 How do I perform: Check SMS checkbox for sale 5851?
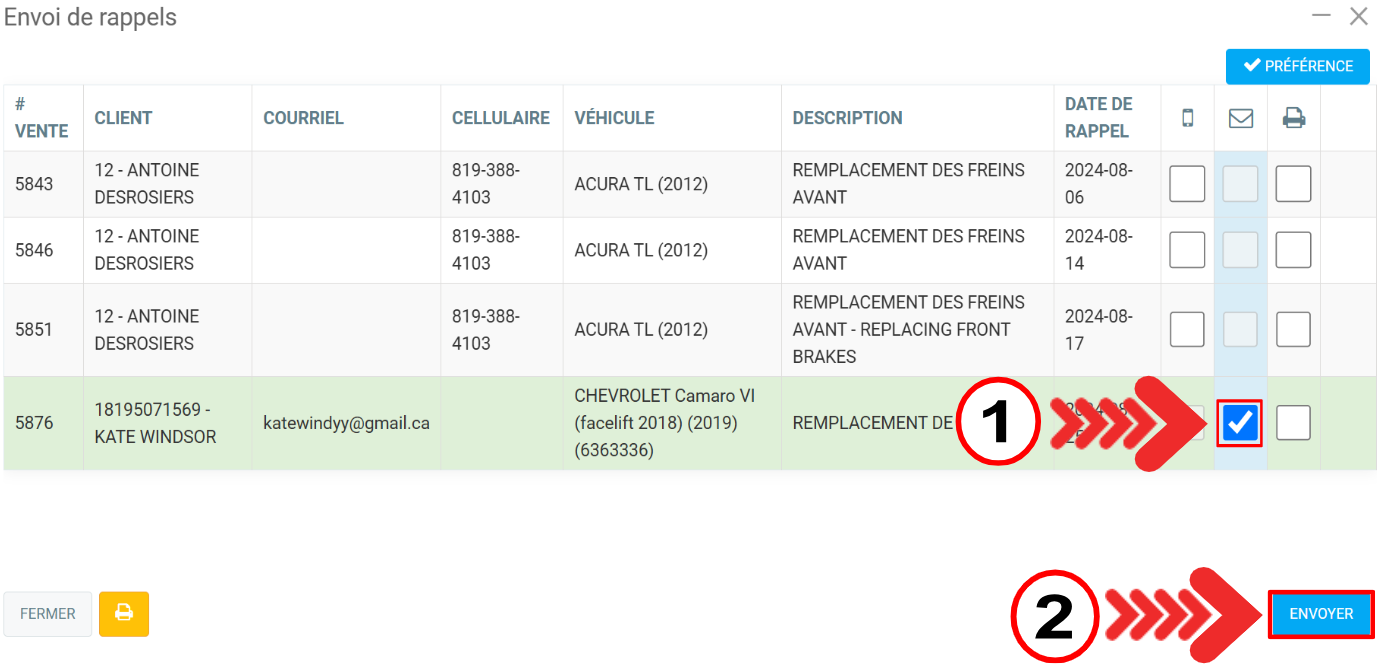pos(1187,329)
